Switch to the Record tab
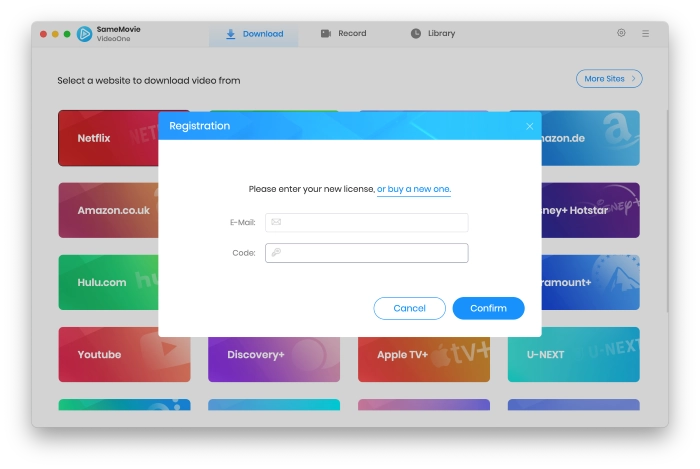The image size is (700, 469). pyautogui.click(x=343, y=33)
